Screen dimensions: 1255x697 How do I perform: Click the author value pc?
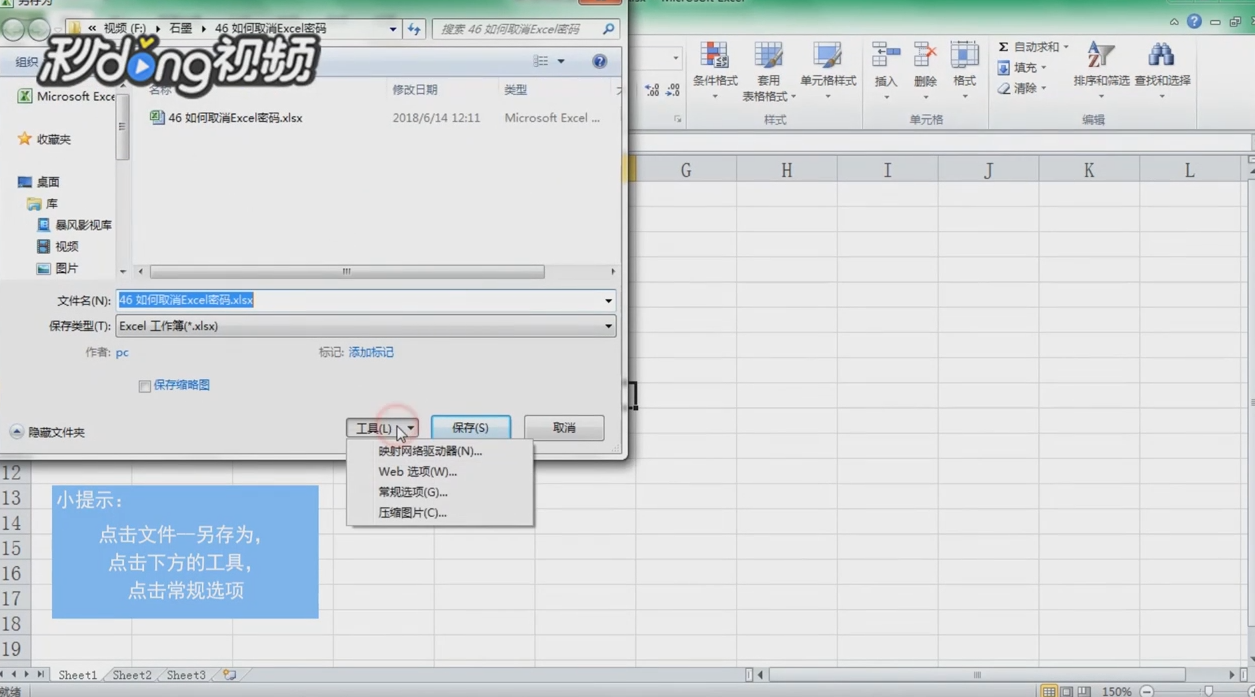pos(122,352)
